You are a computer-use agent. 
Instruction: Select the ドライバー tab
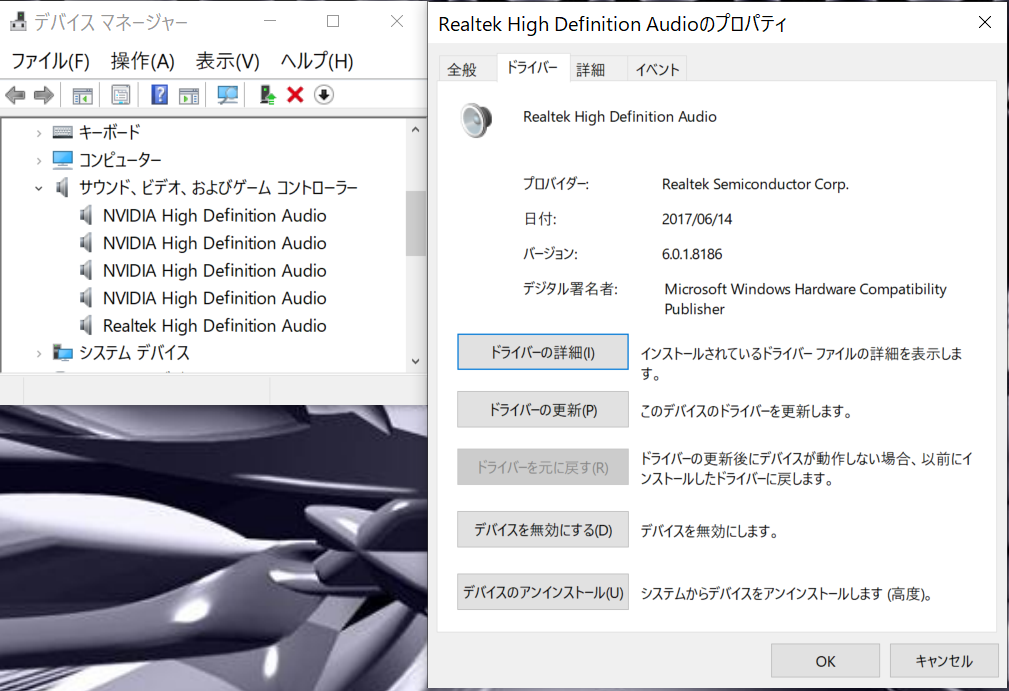pyautogui.click(x=533, y=68)
